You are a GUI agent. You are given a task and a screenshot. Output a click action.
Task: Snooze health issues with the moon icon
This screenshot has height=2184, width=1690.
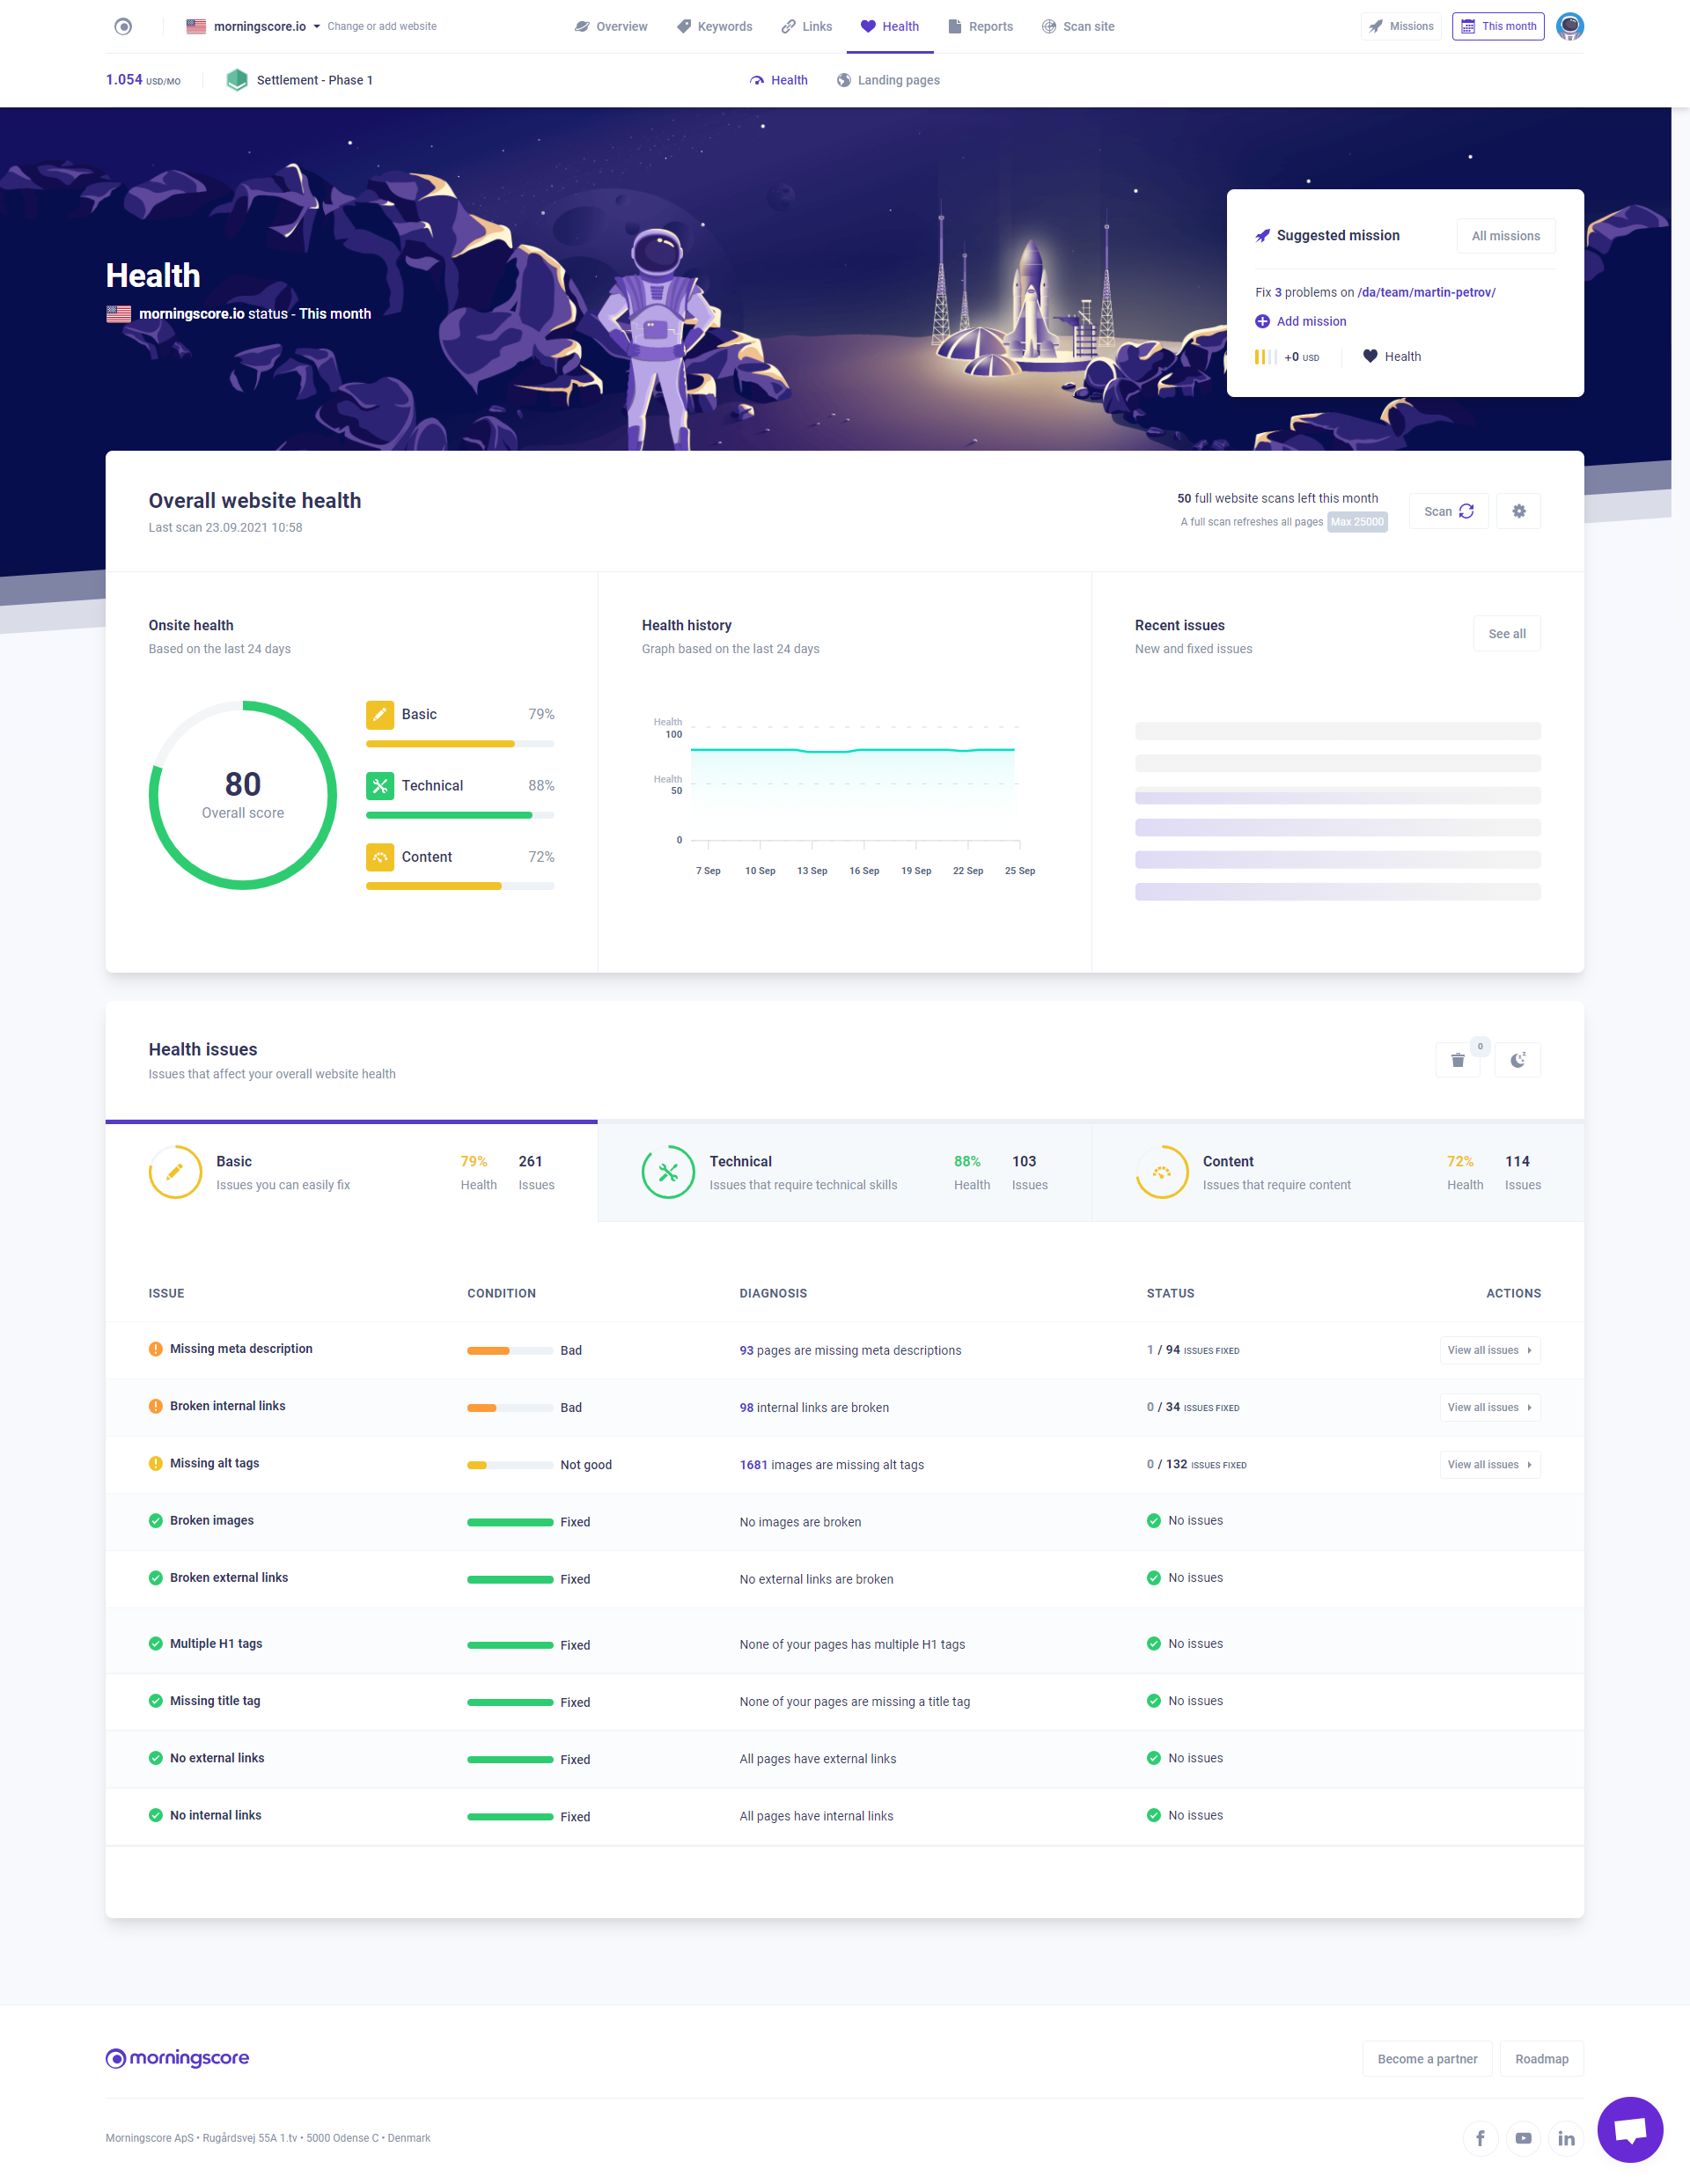pos(1518,1059)
